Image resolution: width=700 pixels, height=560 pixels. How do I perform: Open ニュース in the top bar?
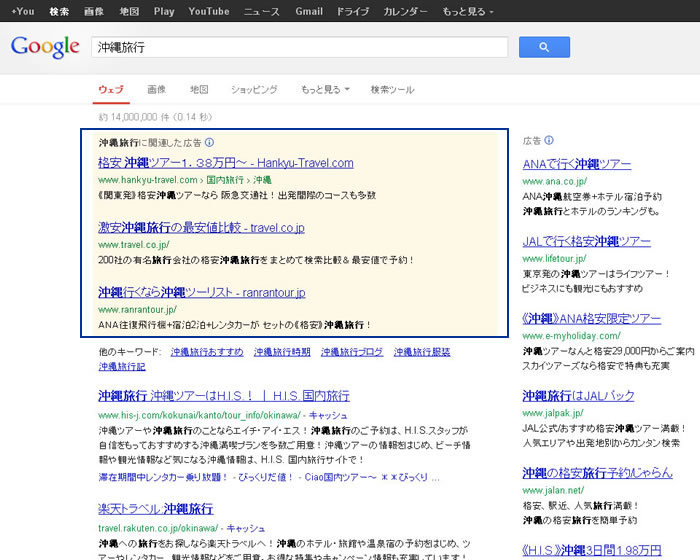click(x=262, y=12)
